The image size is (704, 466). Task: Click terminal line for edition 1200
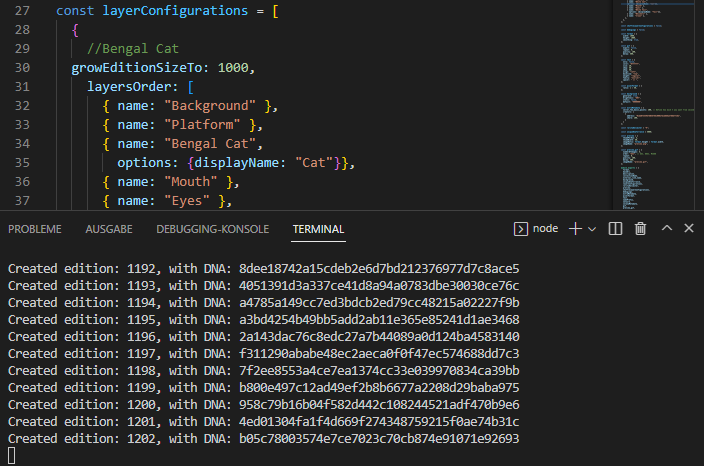tap(264, 404)
